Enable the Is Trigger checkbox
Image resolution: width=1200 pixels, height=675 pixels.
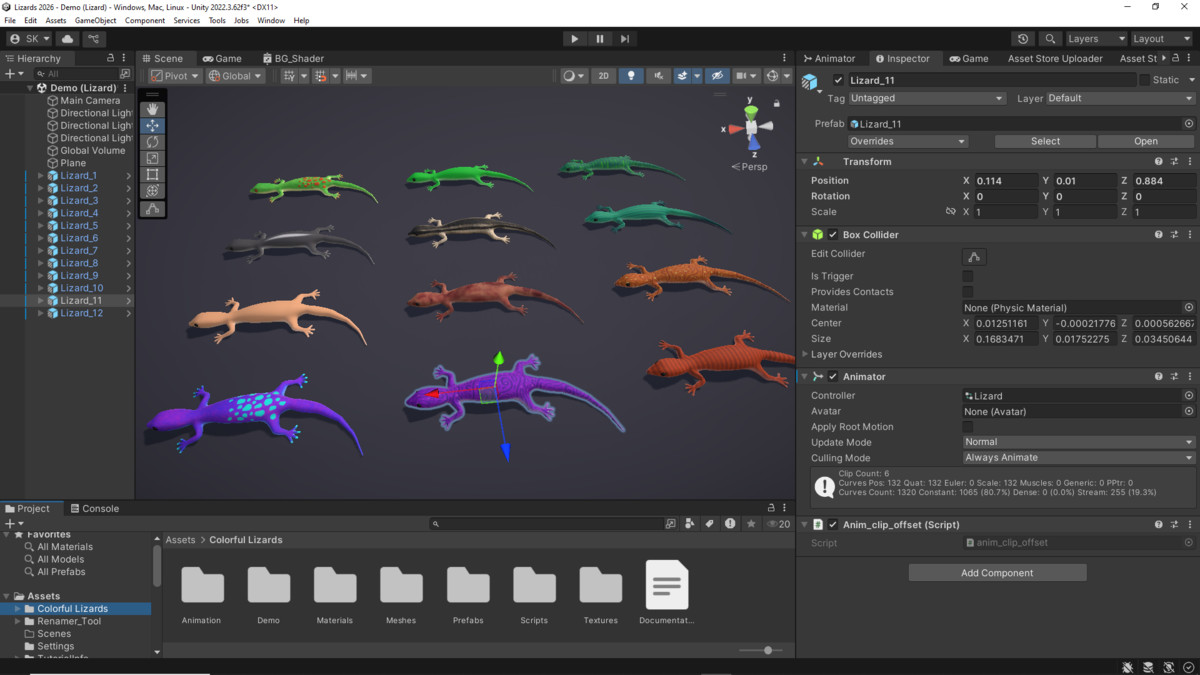[x=966, y=276]
